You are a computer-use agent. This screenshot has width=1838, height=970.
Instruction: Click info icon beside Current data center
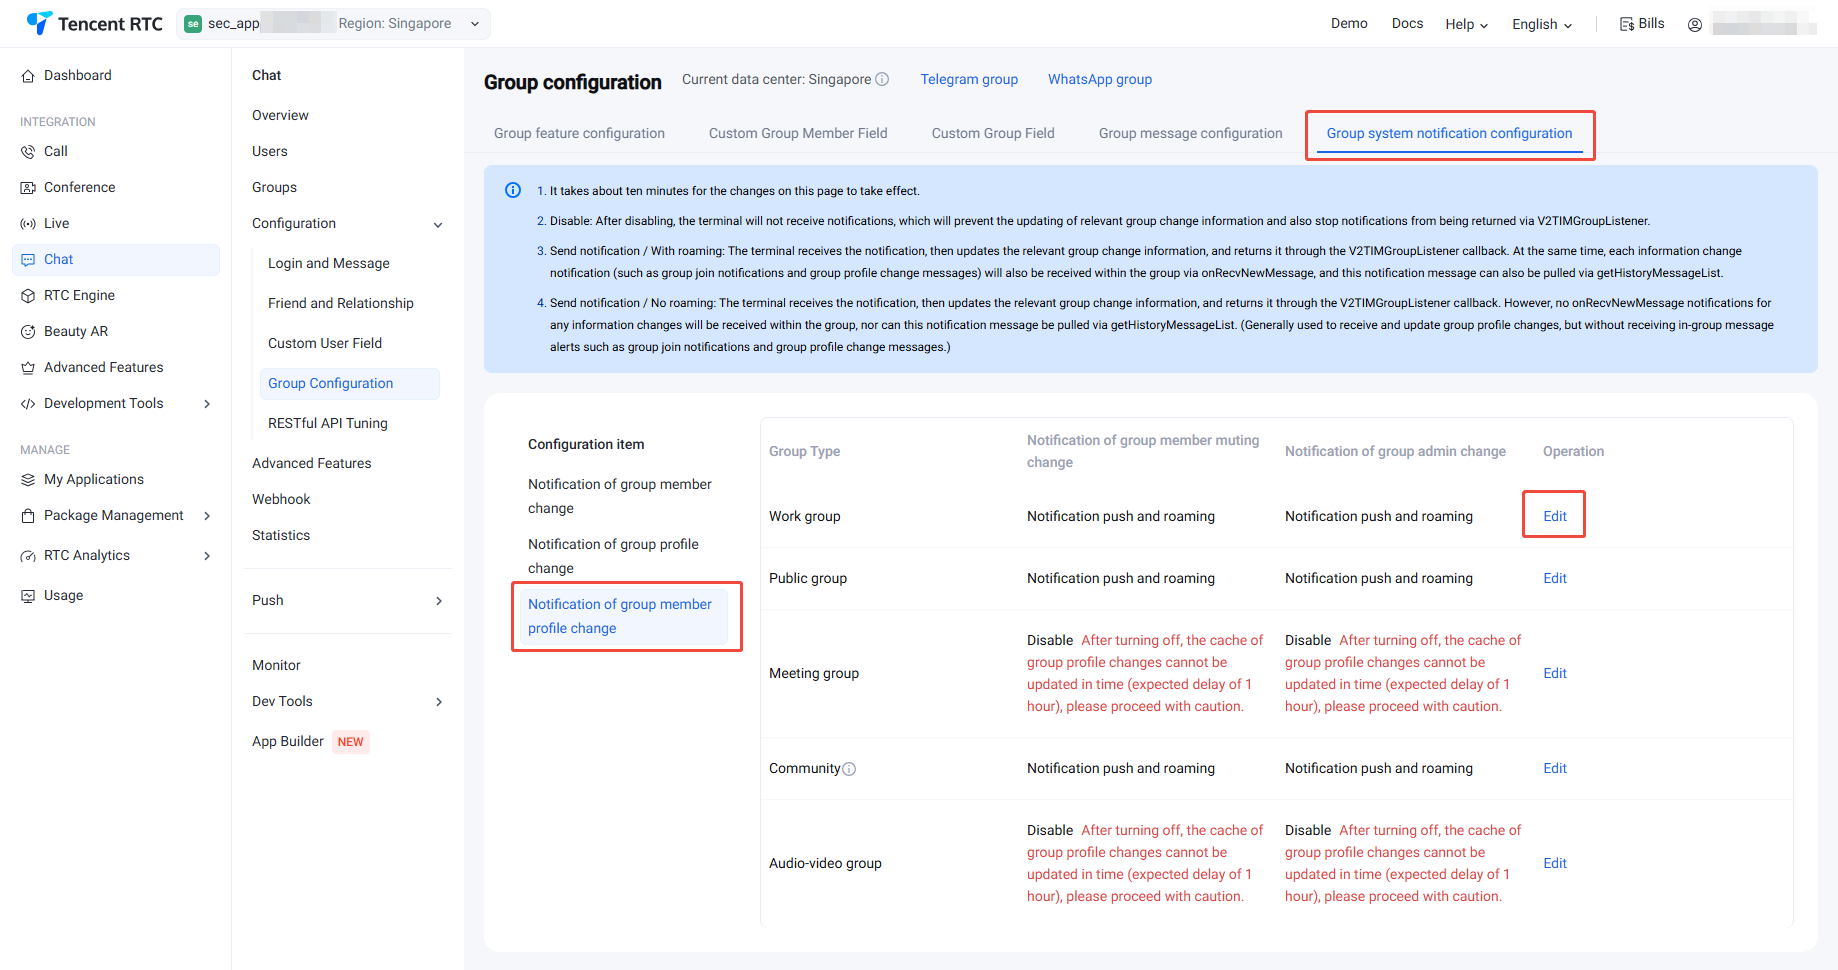pos(882,80)
